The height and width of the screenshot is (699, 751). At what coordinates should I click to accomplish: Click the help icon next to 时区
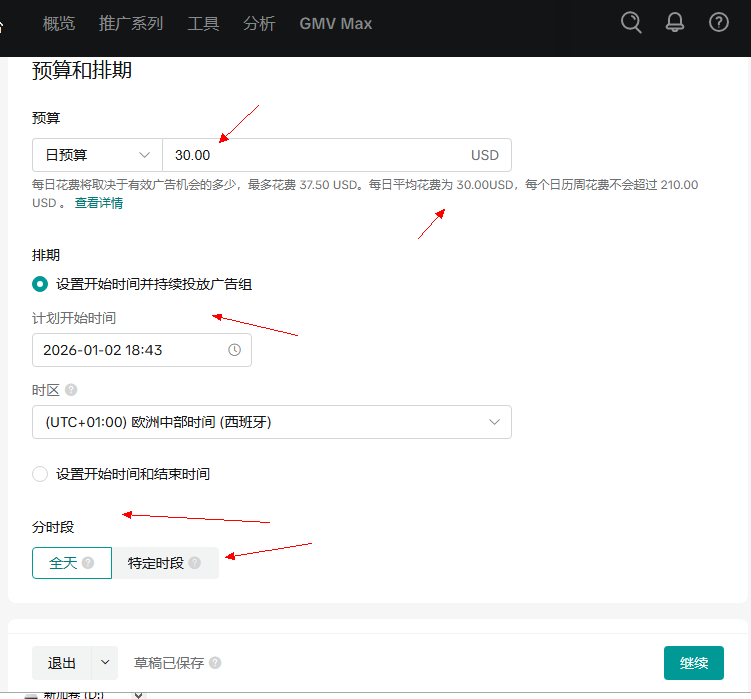pos(71,390)
